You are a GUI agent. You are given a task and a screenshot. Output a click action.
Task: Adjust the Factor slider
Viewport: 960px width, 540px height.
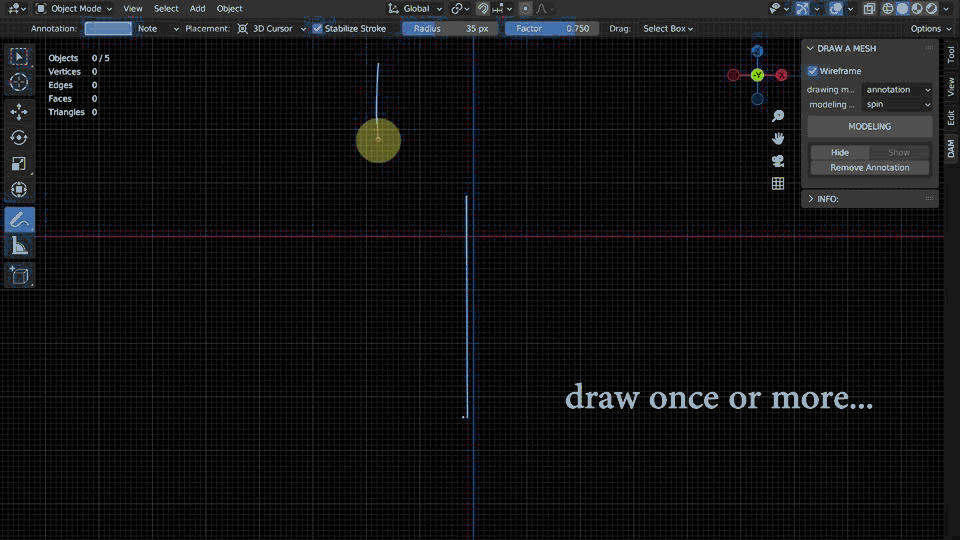click(x=551, y=29)
